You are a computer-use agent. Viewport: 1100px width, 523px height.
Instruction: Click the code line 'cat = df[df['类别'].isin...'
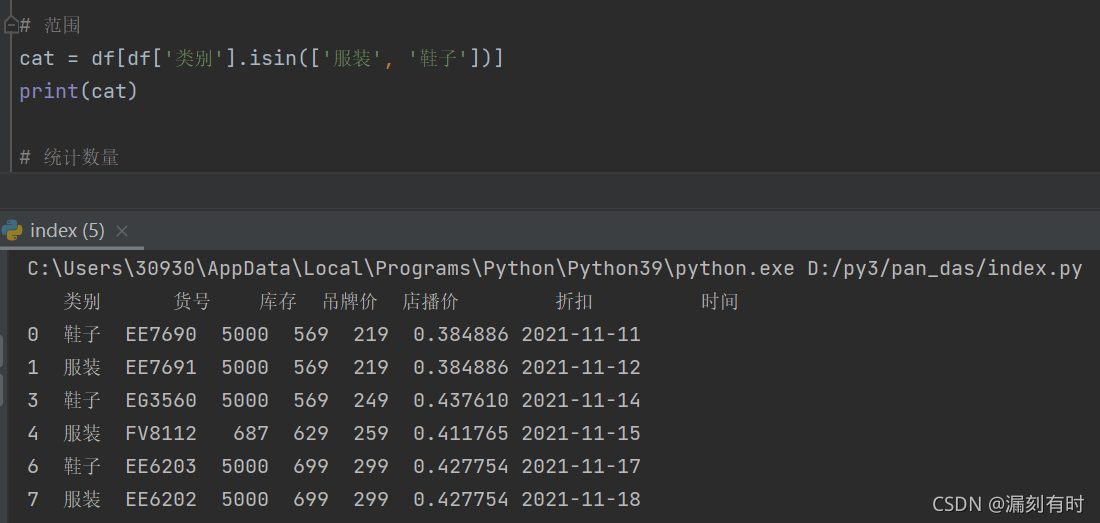pos(262,58)
